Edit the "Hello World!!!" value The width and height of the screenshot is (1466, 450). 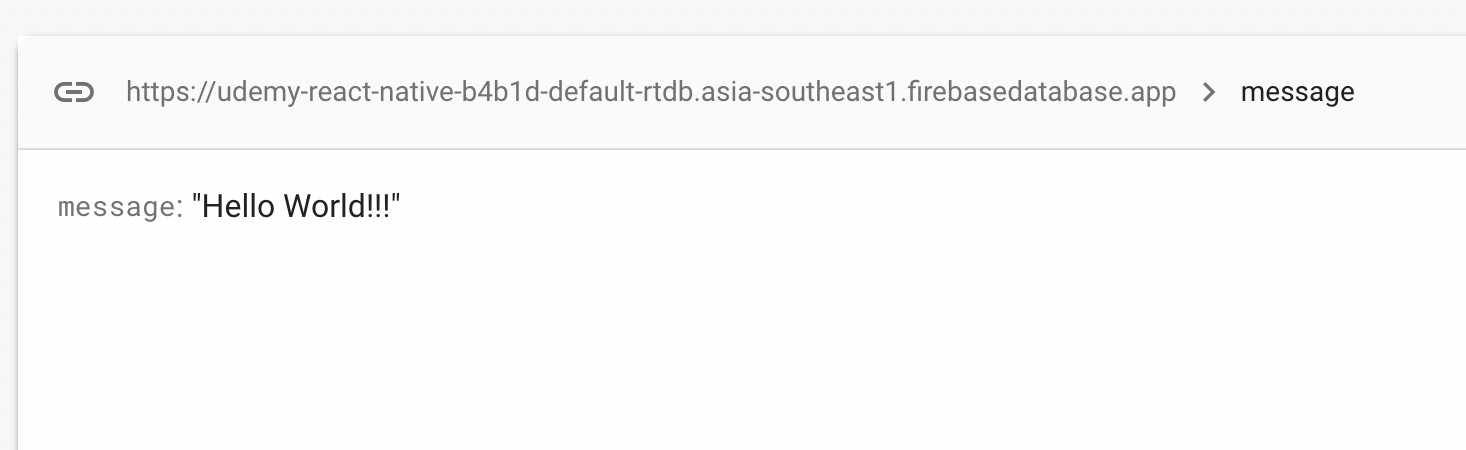tap(296, 207)
